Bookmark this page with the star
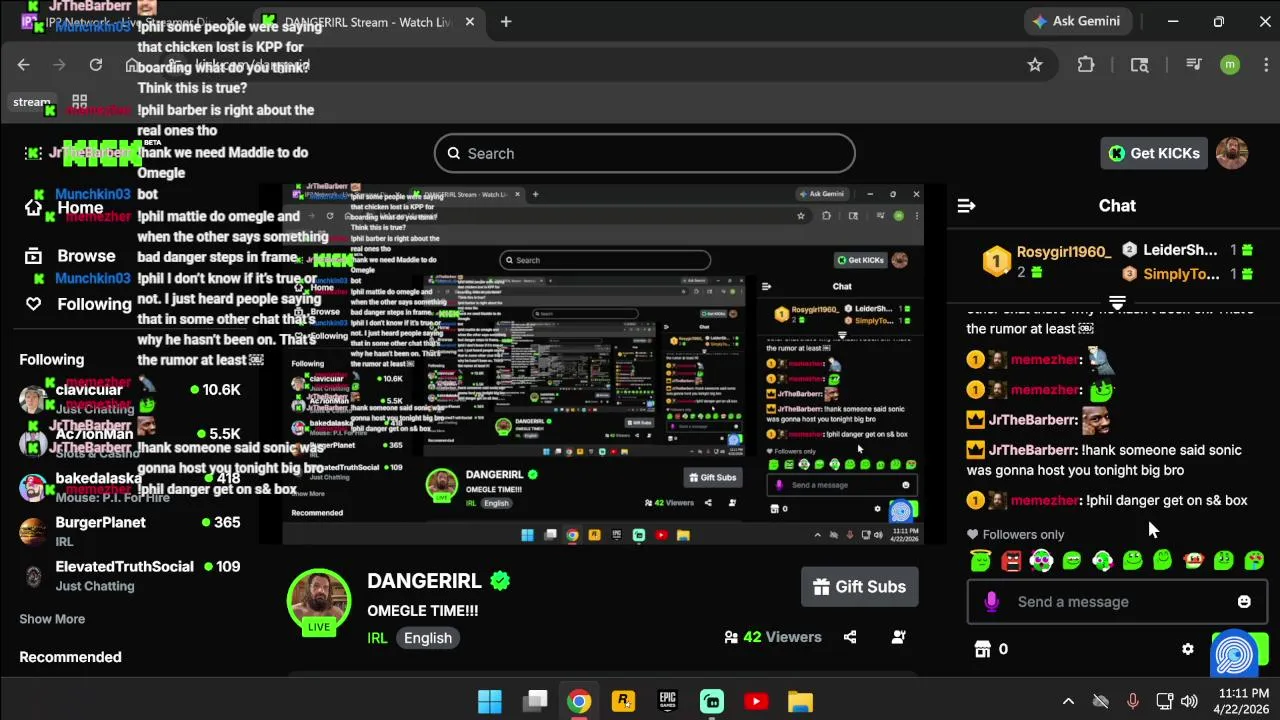Viewport: 1280px width, 720px height. point(1035,65)
